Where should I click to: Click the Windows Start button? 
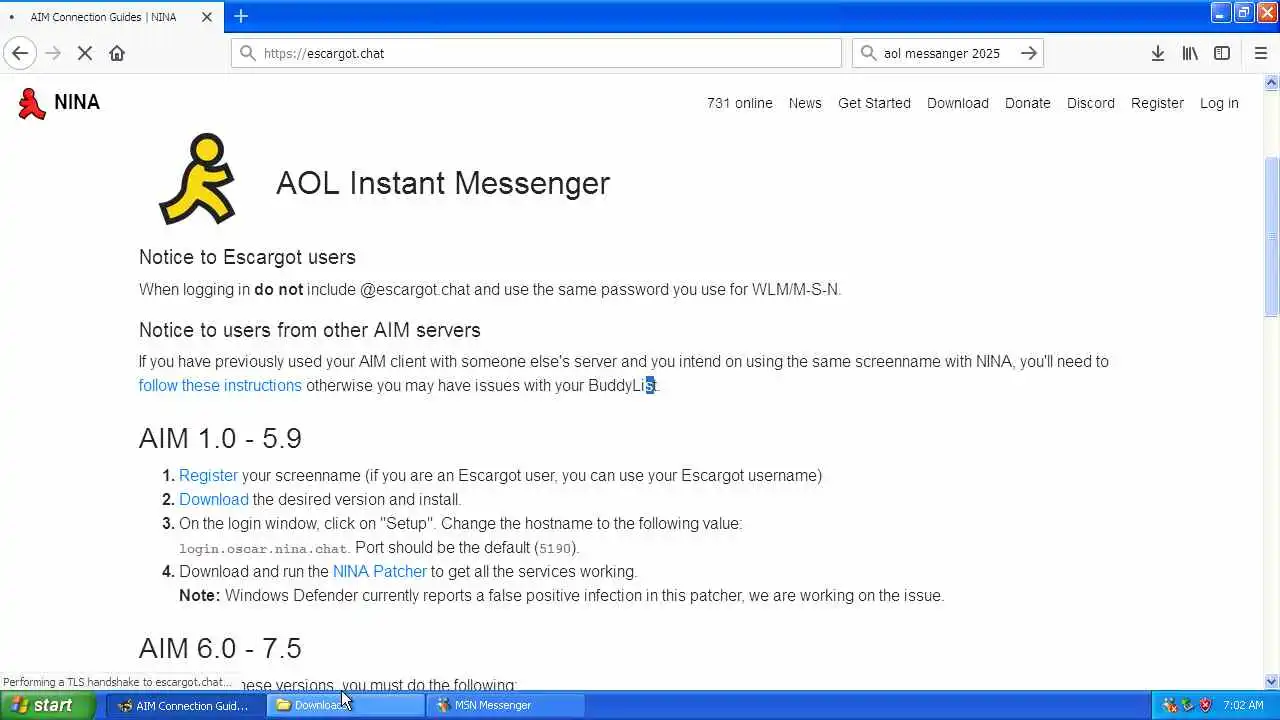[47, 705]
